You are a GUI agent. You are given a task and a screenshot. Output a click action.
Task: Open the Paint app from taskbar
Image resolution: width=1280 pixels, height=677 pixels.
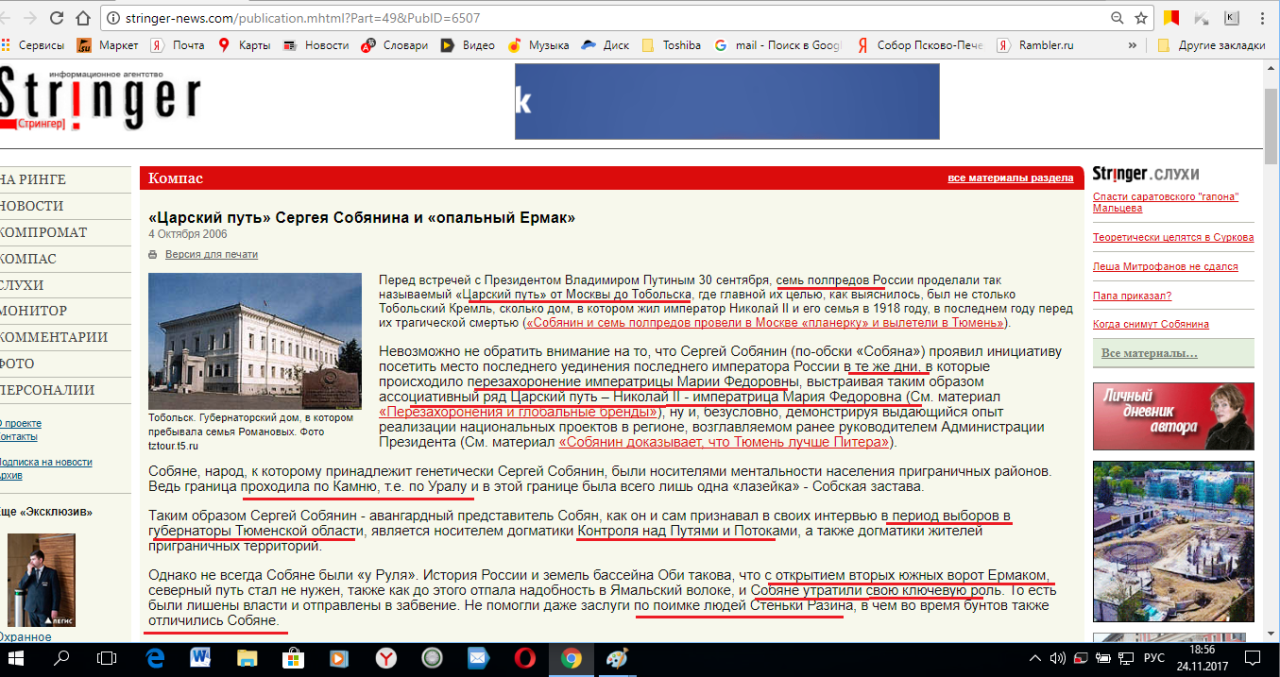click(616, 659)
